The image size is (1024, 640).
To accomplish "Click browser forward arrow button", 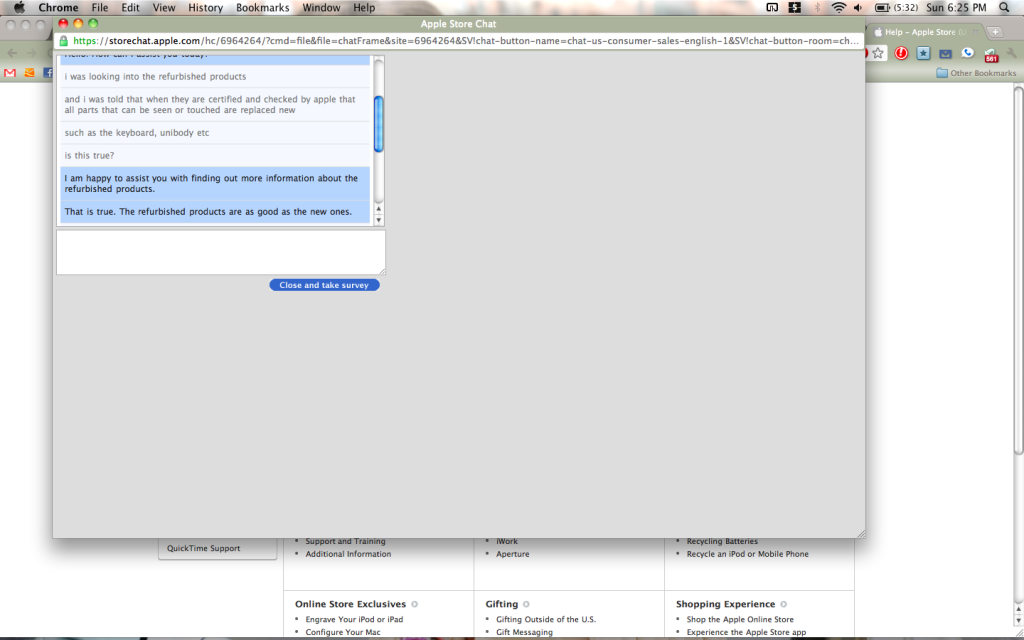I will pyautogui.click(x=31, y=54).
